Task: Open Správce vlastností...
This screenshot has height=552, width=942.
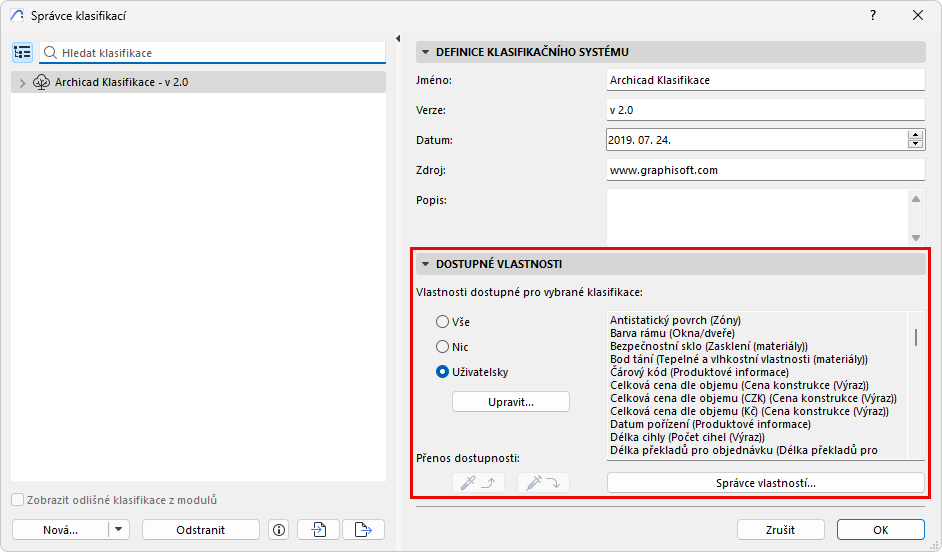Action: (x=765, y=482)
